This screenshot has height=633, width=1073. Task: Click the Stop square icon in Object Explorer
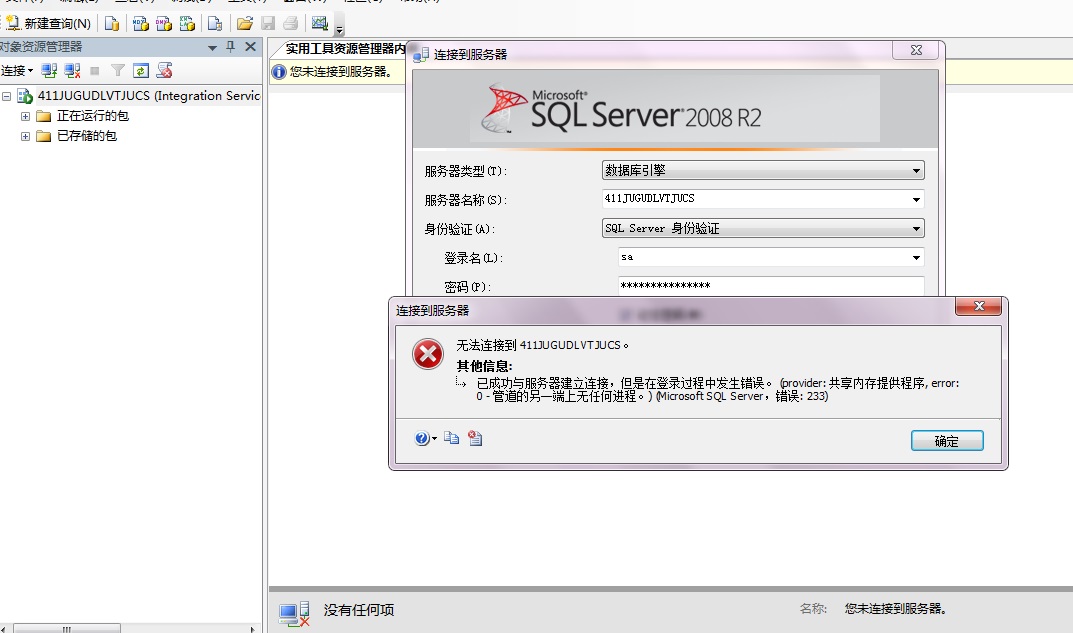point(95,70)
